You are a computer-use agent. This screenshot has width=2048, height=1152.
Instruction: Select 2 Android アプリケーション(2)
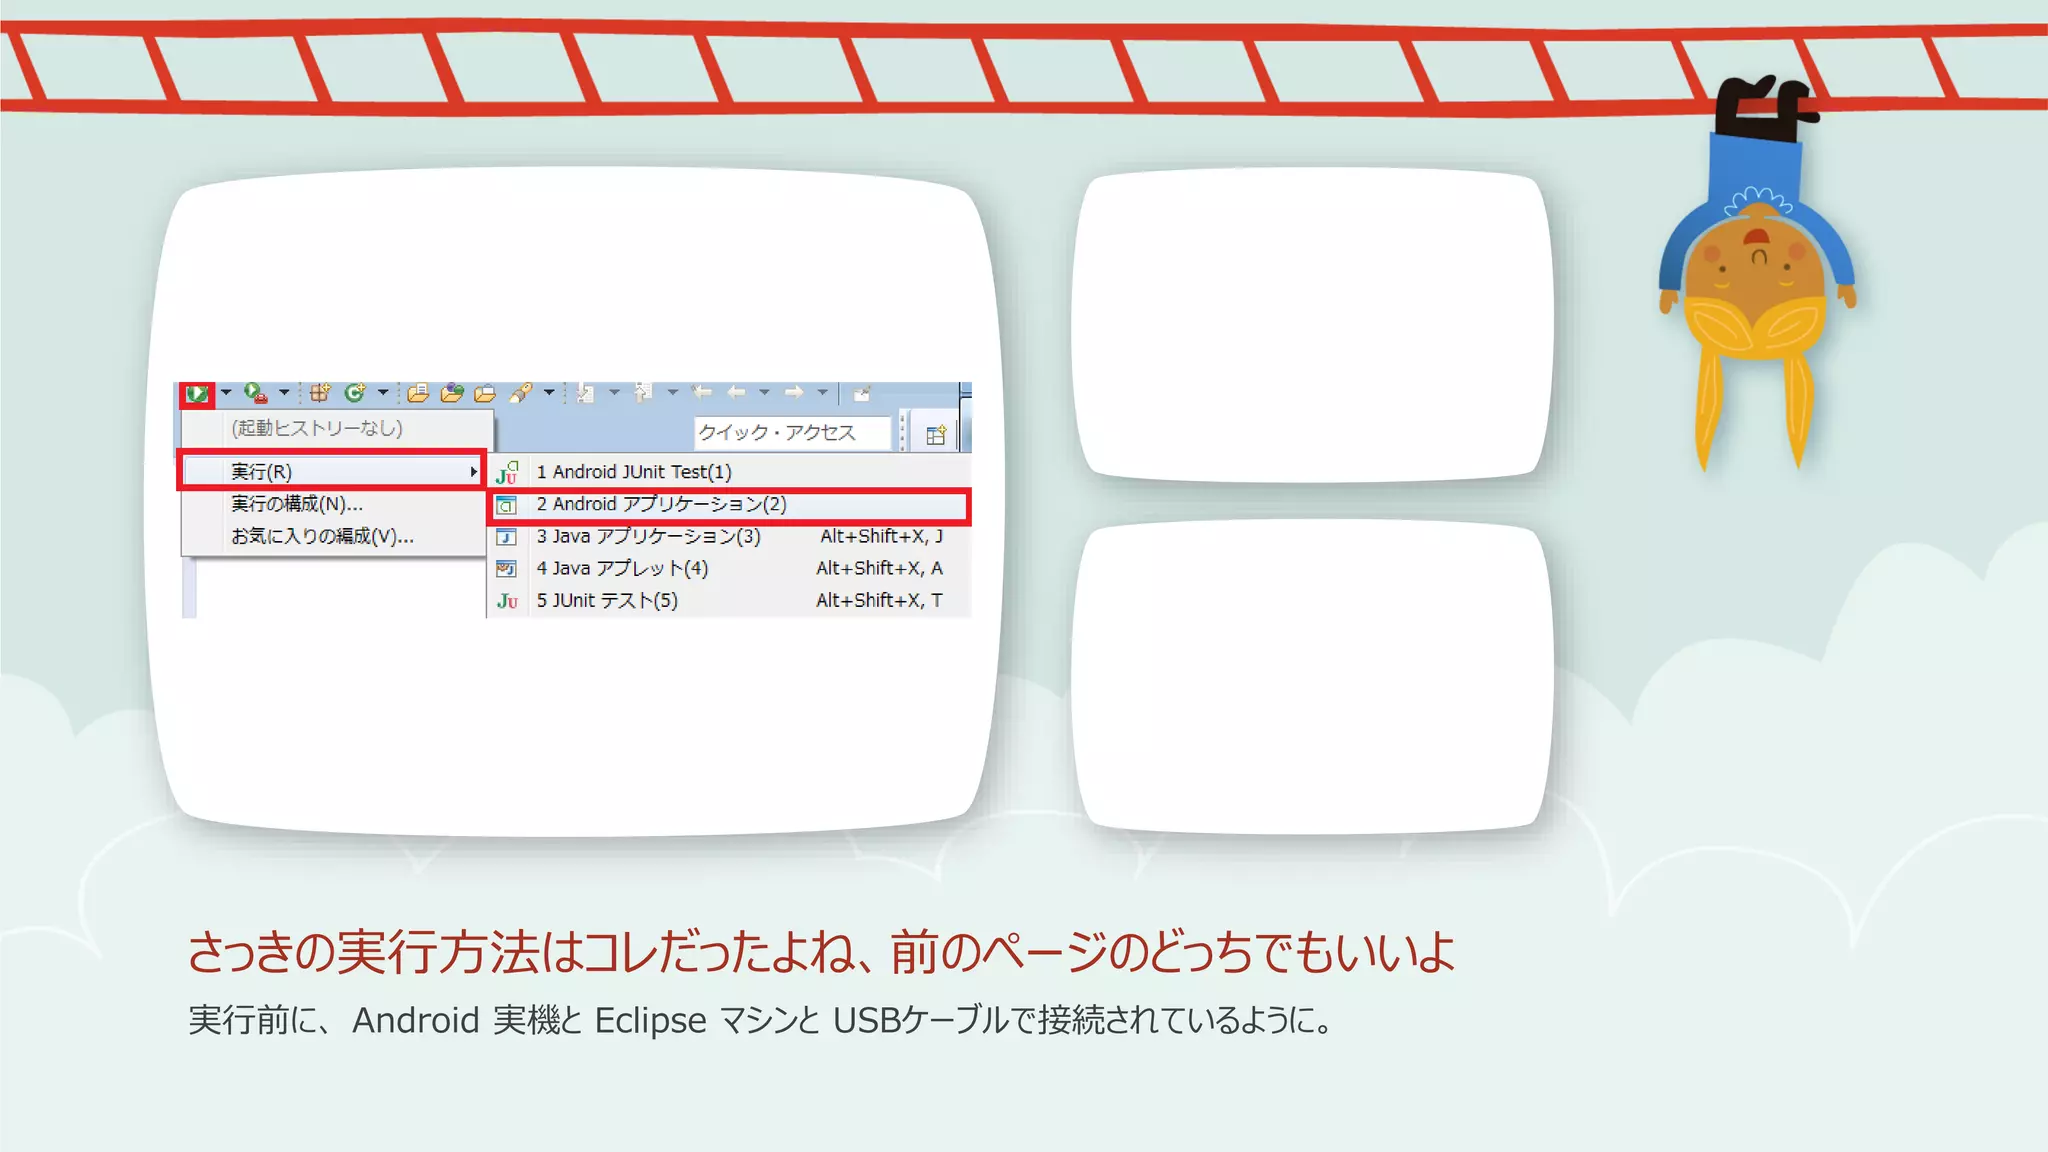[x=729, y=504]
